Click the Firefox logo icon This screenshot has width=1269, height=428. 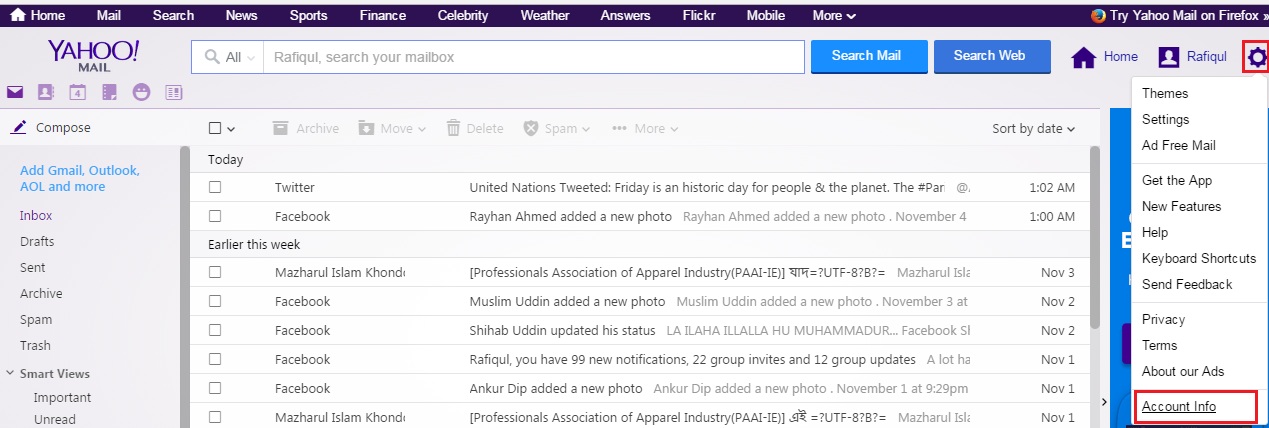tap(1098, 16)
